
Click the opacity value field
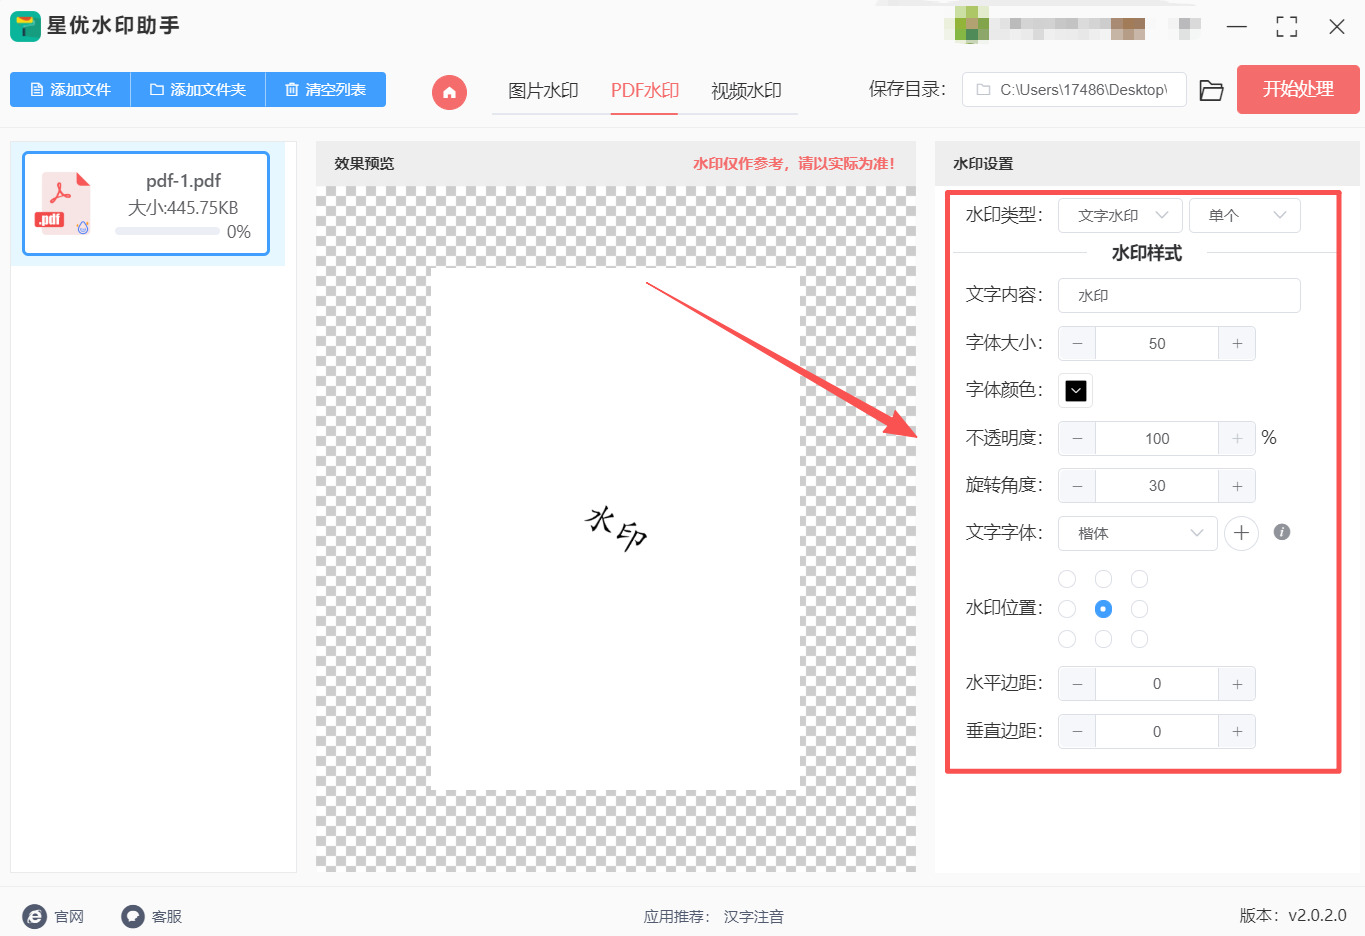tap(1157, 438)
